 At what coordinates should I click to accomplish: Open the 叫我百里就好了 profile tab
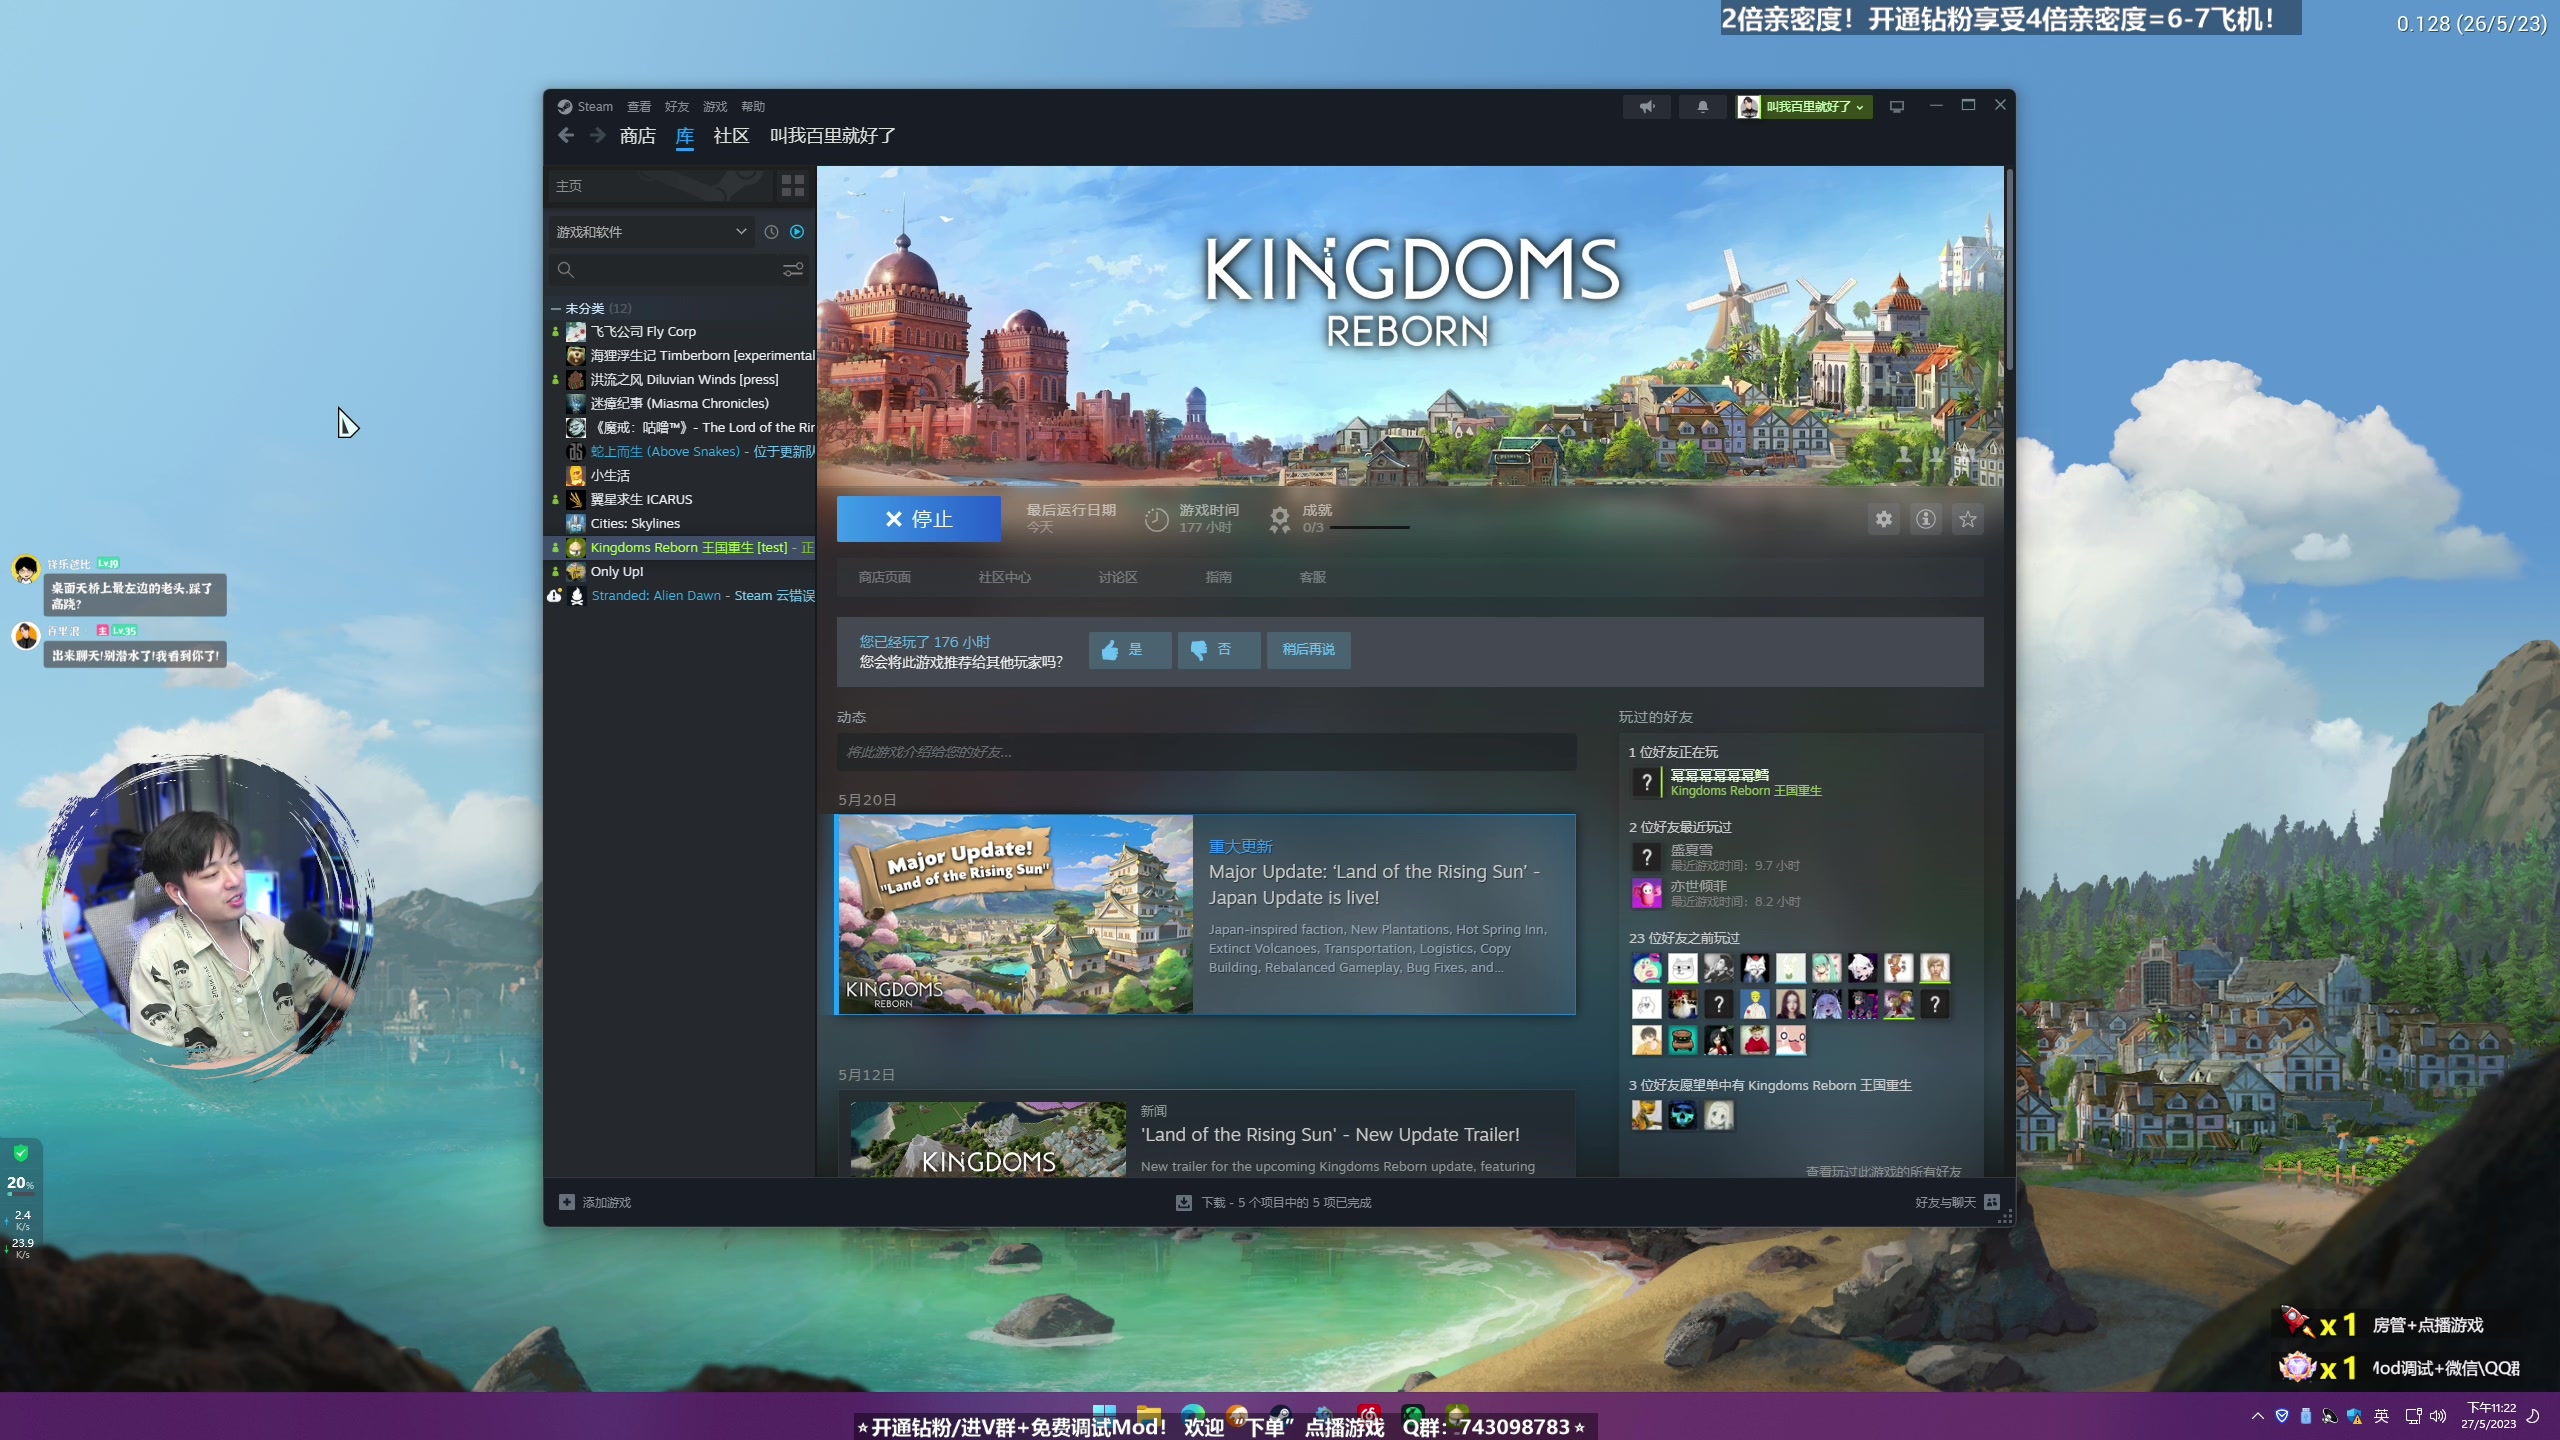click(x=833, y=136)
